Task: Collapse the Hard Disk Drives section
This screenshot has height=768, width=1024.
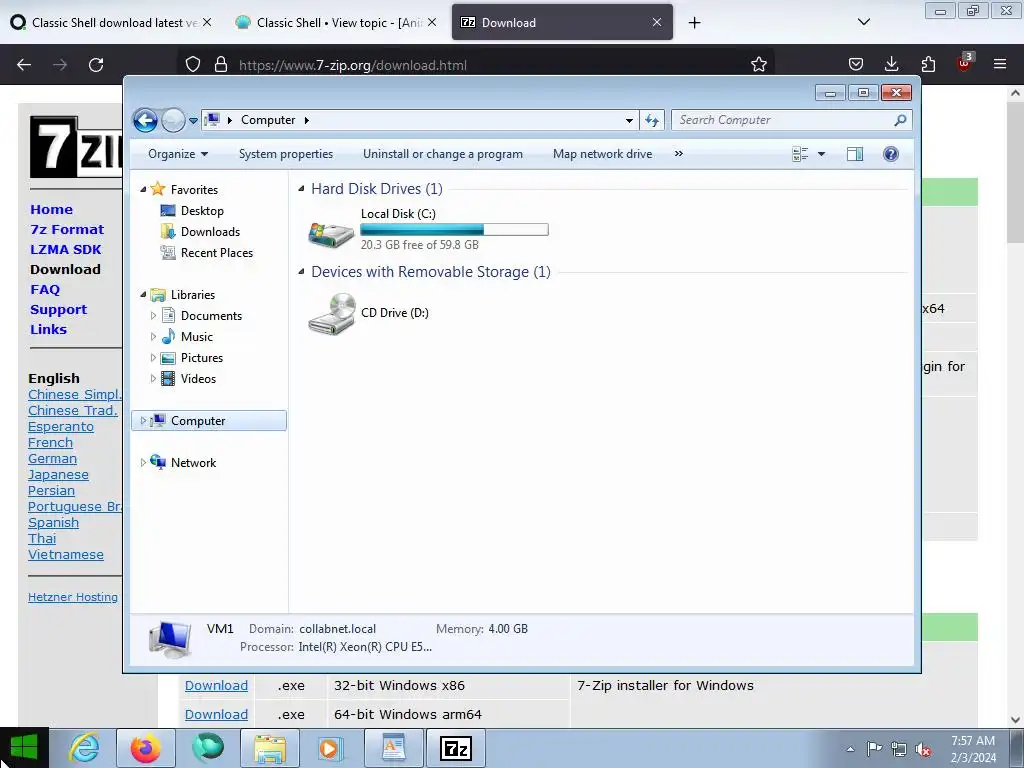Action: [301, 189]
